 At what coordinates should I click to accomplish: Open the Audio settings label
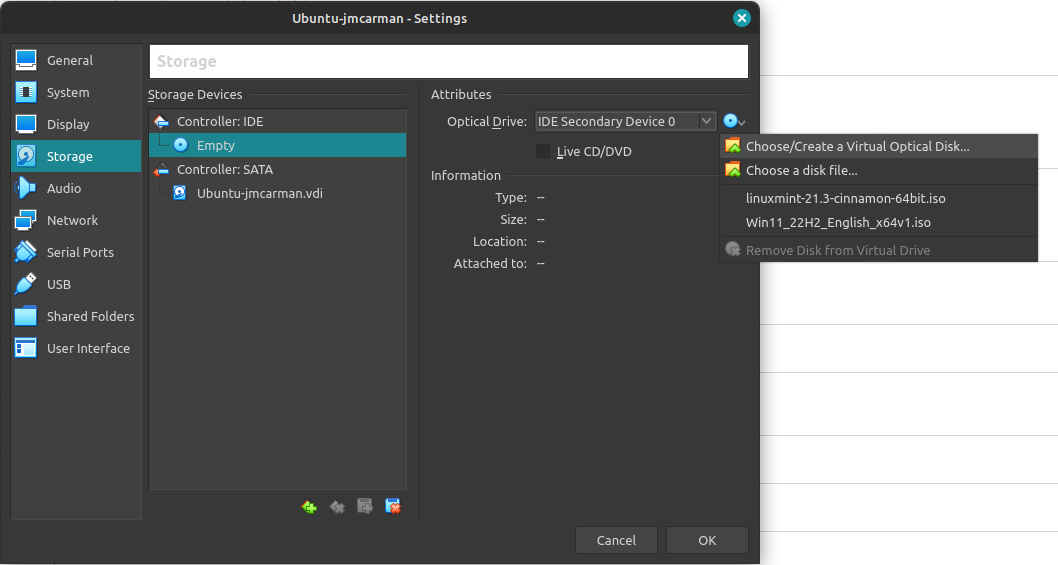[63, 188]
